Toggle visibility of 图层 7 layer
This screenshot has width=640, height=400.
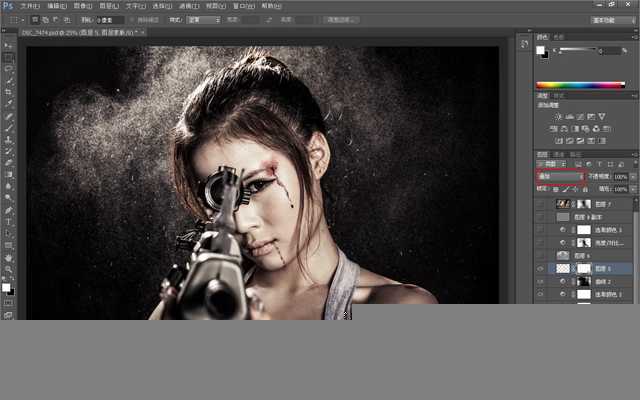541,203
